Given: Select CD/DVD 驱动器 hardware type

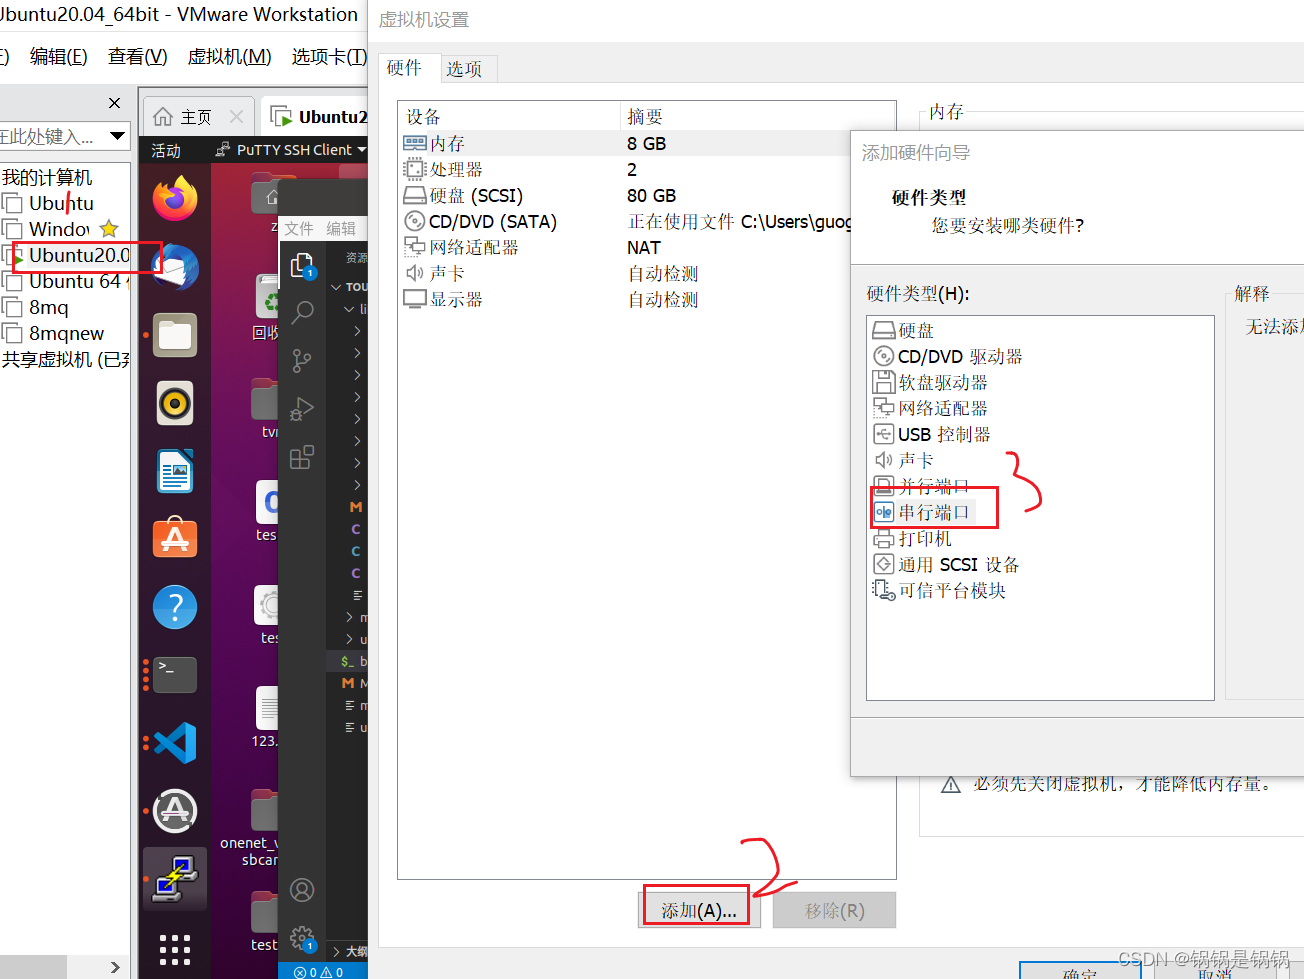Looking at the screenshot, I should coord(948,356).
